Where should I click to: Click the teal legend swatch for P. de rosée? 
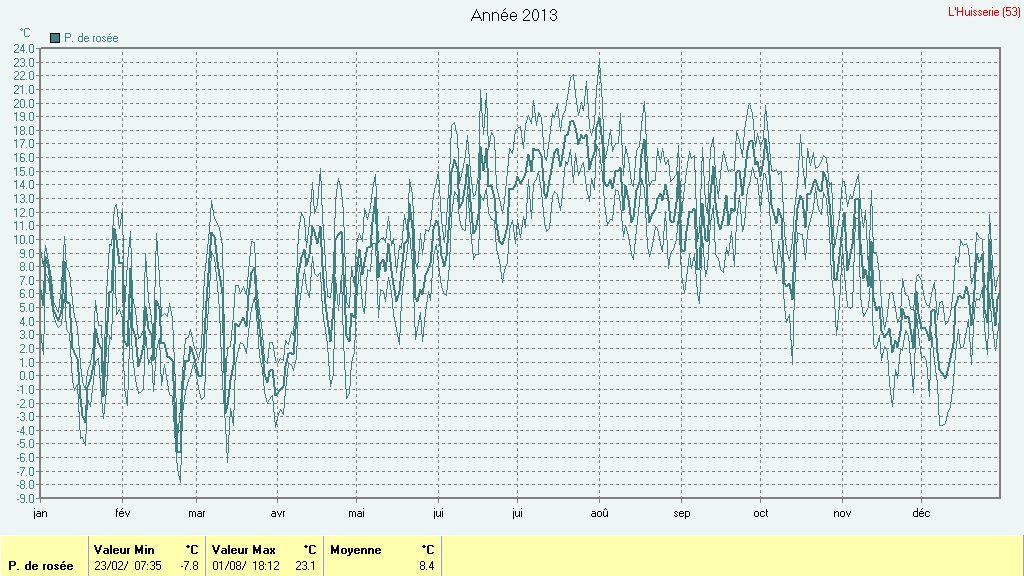55,39
